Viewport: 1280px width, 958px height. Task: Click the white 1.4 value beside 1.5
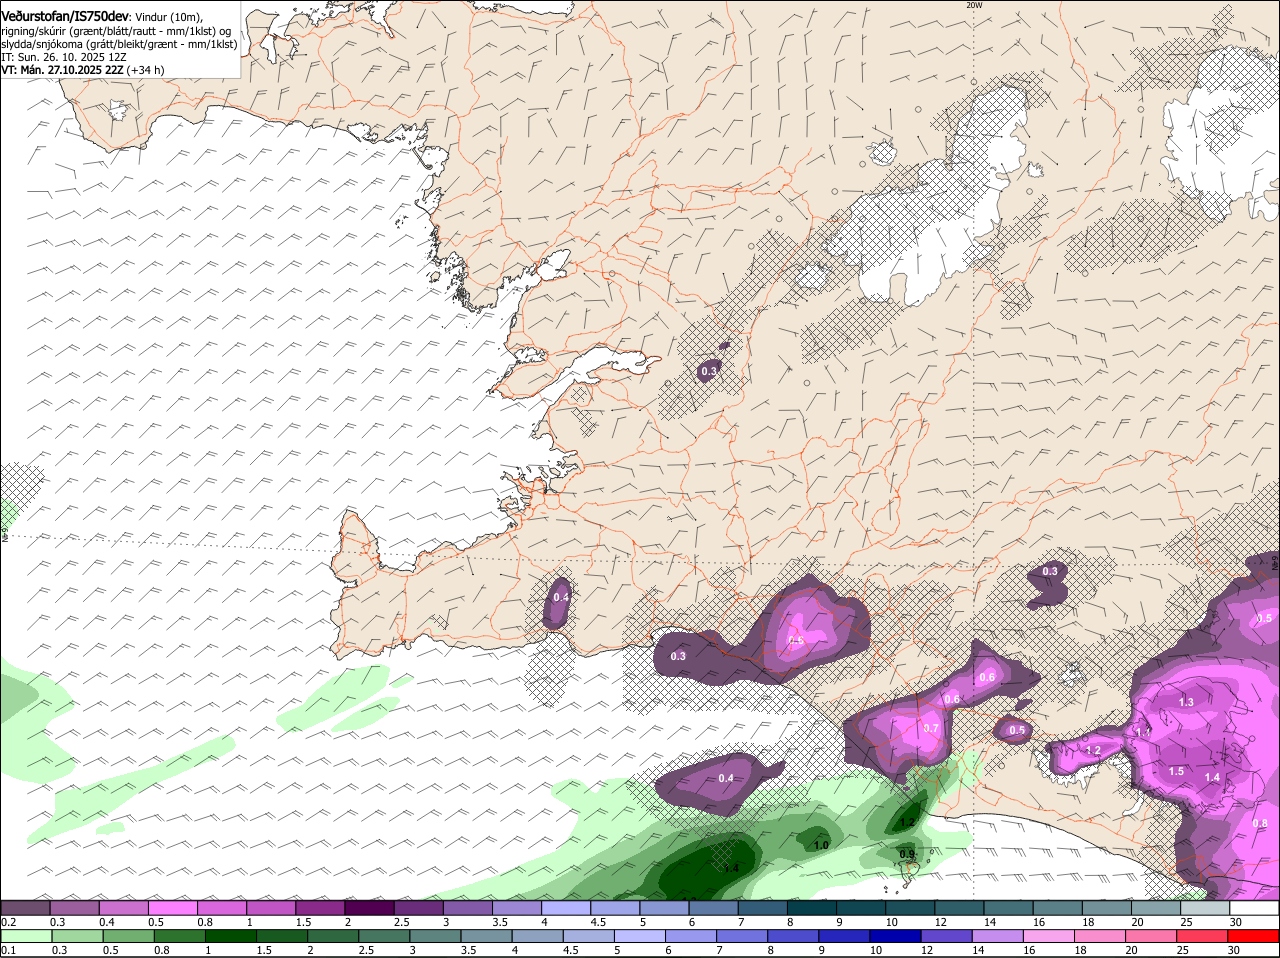1212,777
